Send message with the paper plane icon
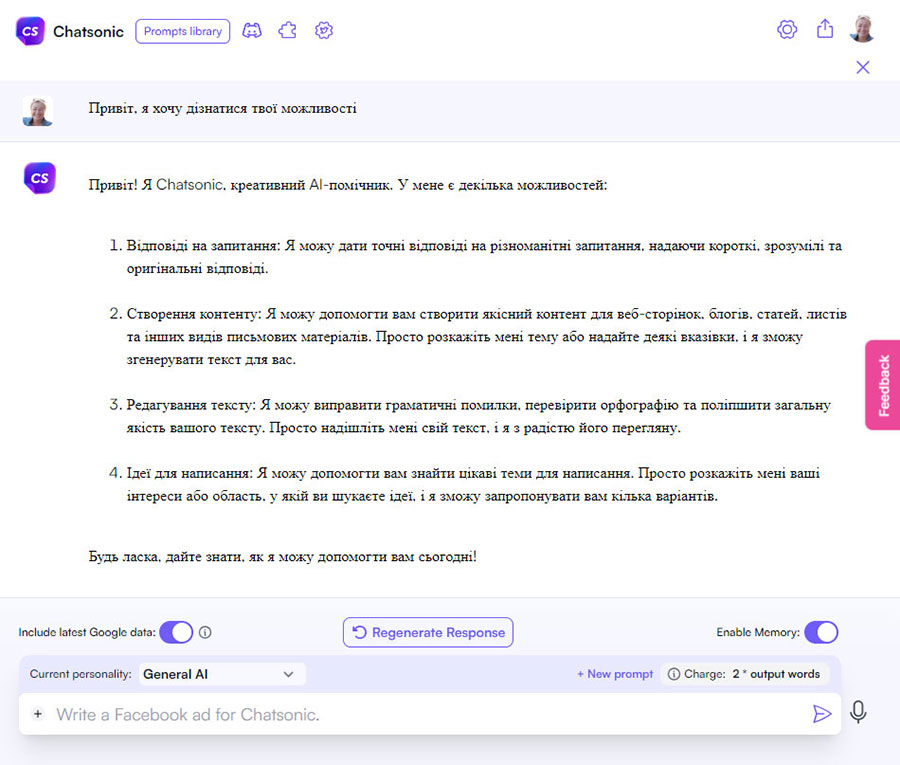This screenshot has width=900, height=765. (x=822, y=714)
